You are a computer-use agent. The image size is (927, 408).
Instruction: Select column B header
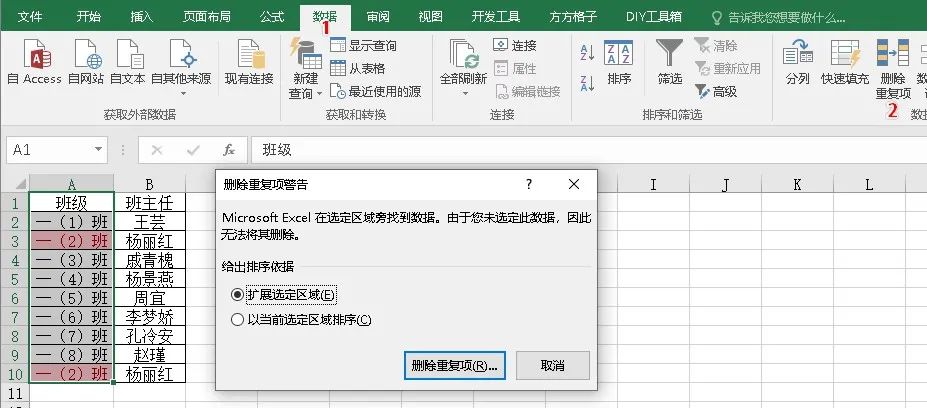pyautogui.click(x=150, y=184)
